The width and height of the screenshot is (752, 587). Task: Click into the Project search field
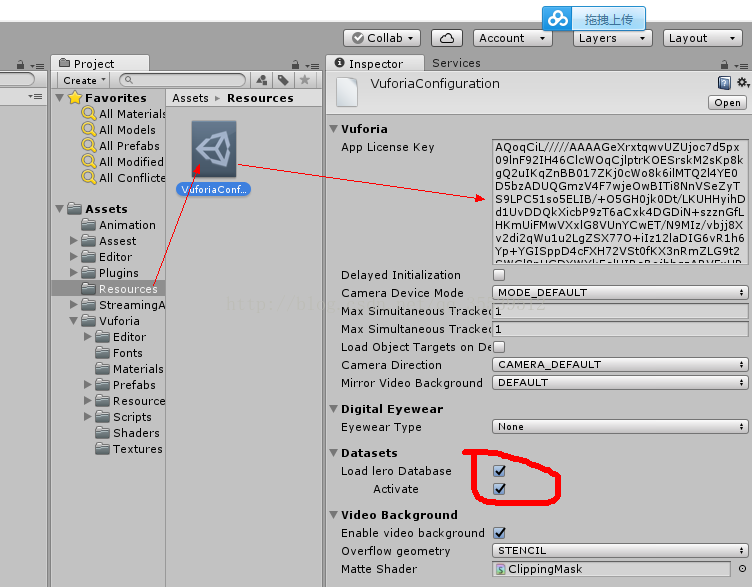pyautogui.click(x=182, y=80)
